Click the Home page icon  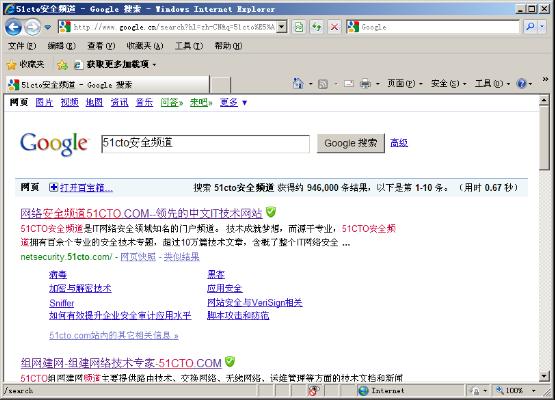(298, 84)
